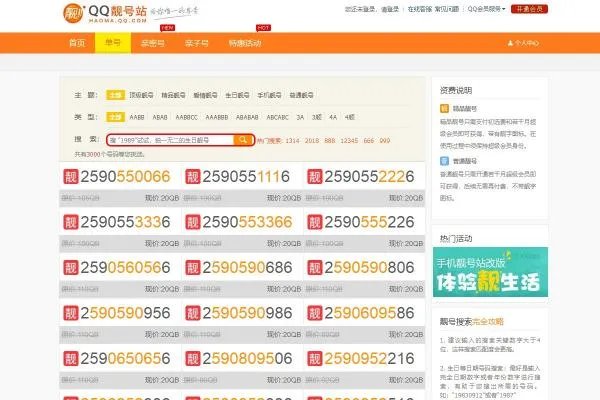Select 全部 in the 类型 row

coord(115,117)
